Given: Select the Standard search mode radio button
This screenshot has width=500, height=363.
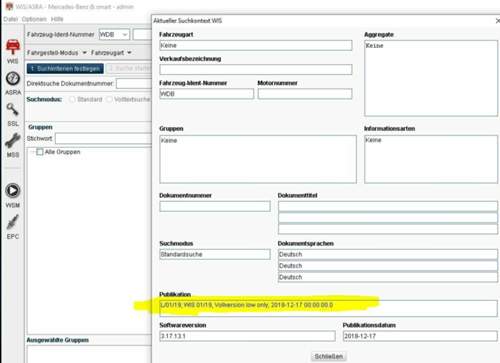Looking at the screenshot, I should coord(72,99).
